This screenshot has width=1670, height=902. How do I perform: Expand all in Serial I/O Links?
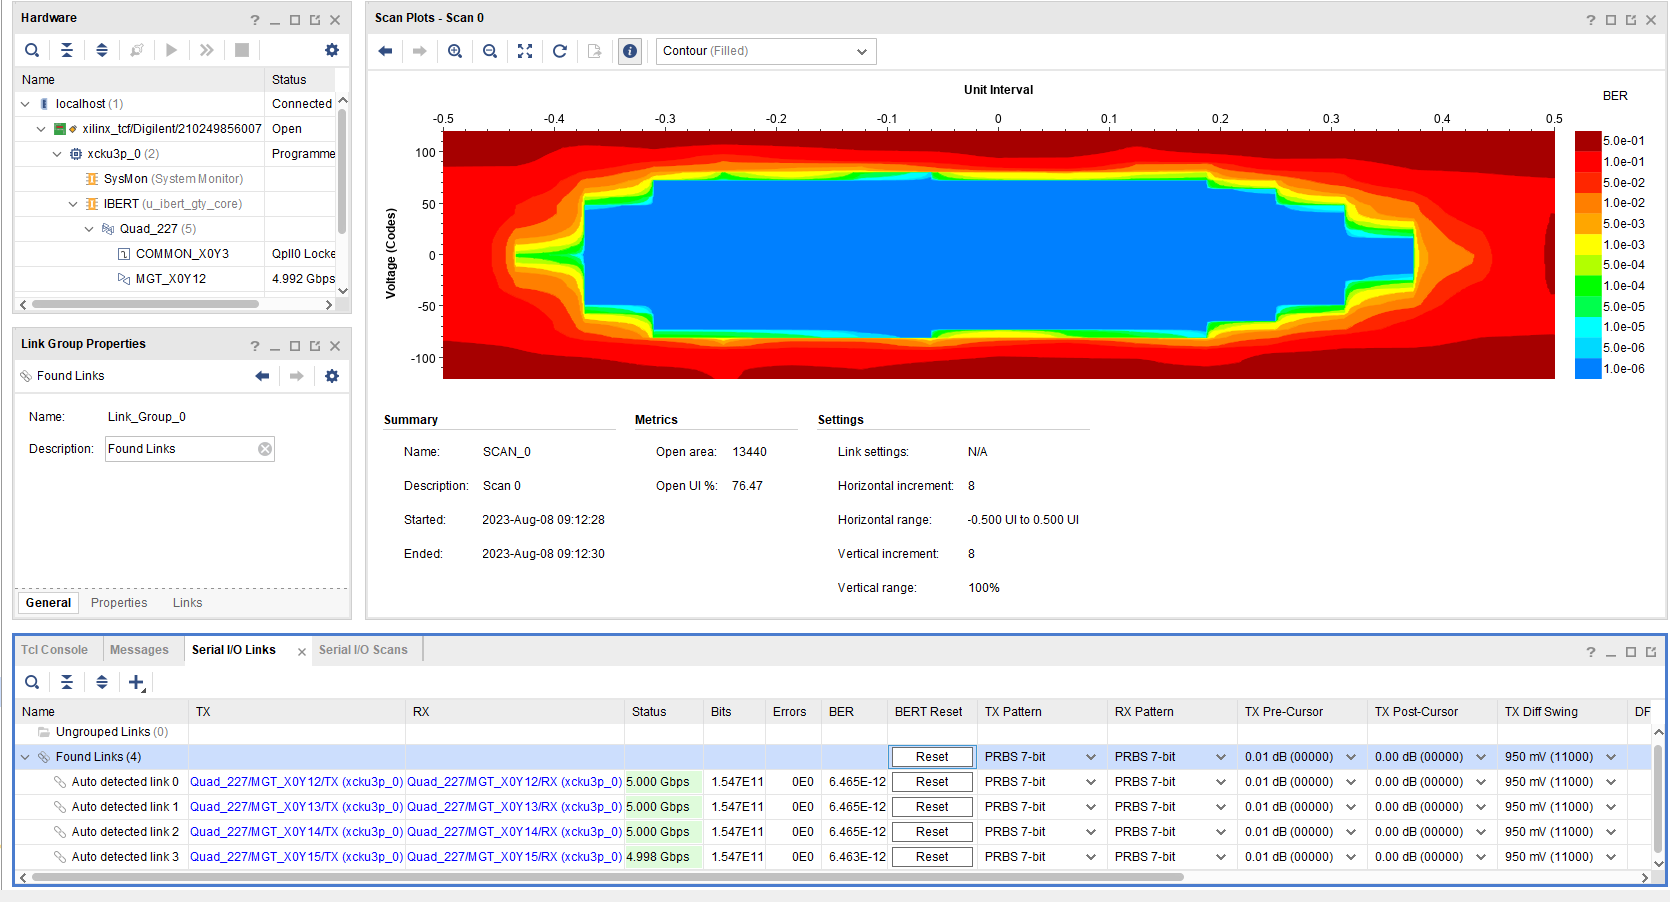[102, 682]
